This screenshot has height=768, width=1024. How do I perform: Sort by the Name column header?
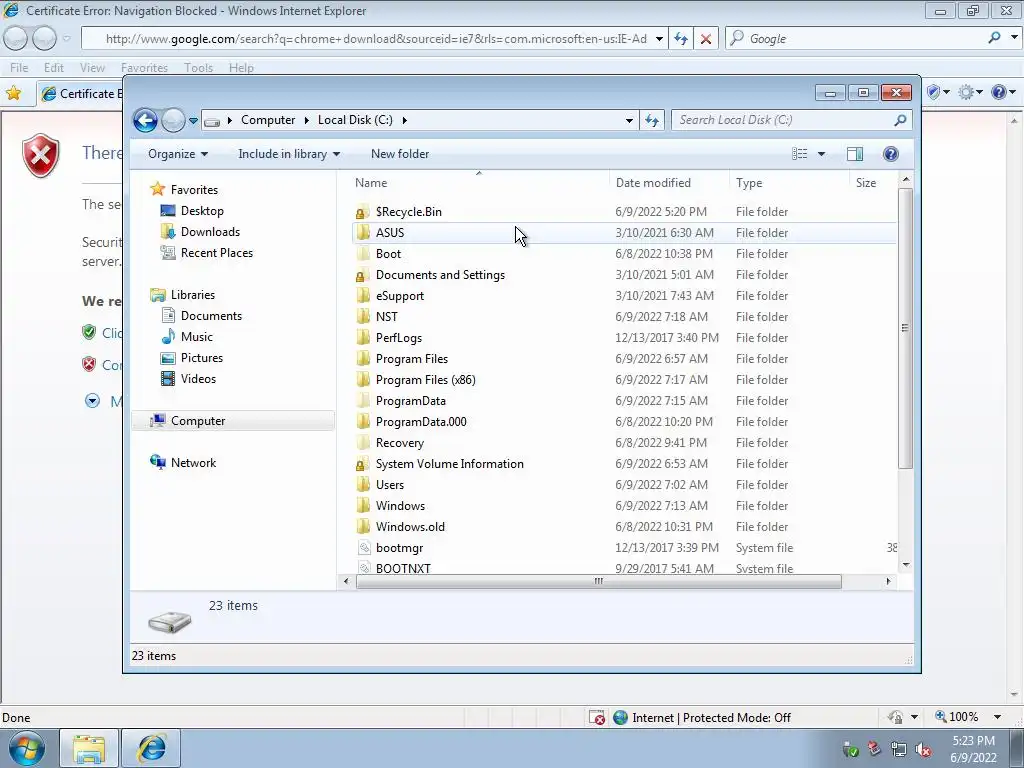[479, 183]
